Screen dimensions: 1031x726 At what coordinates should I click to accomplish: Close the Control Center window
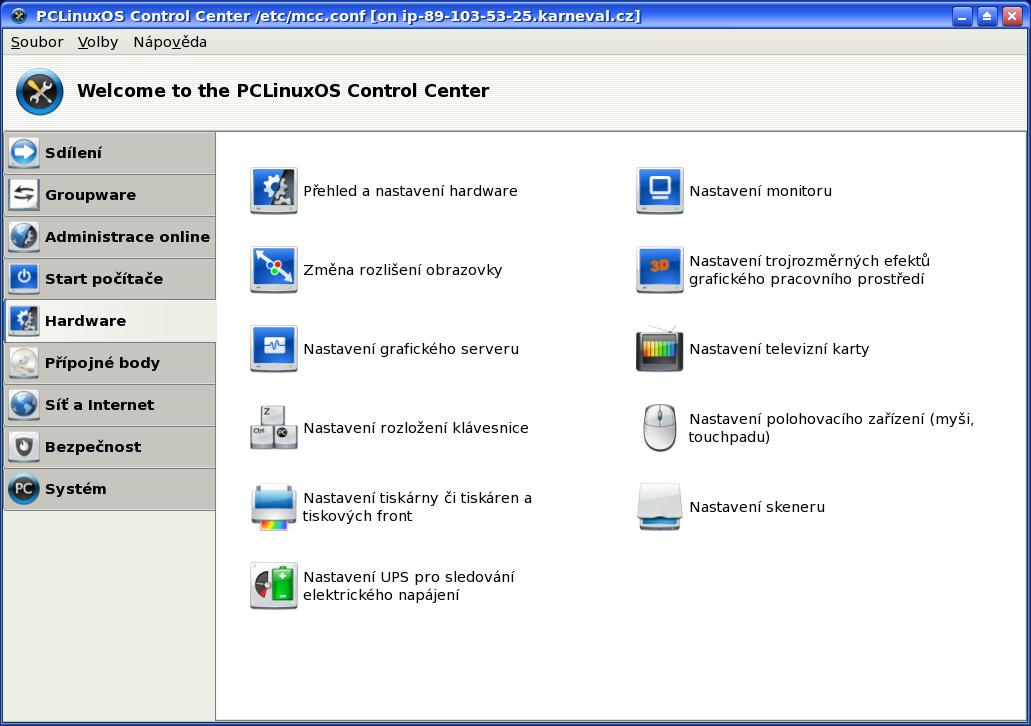coord(1012,16)
